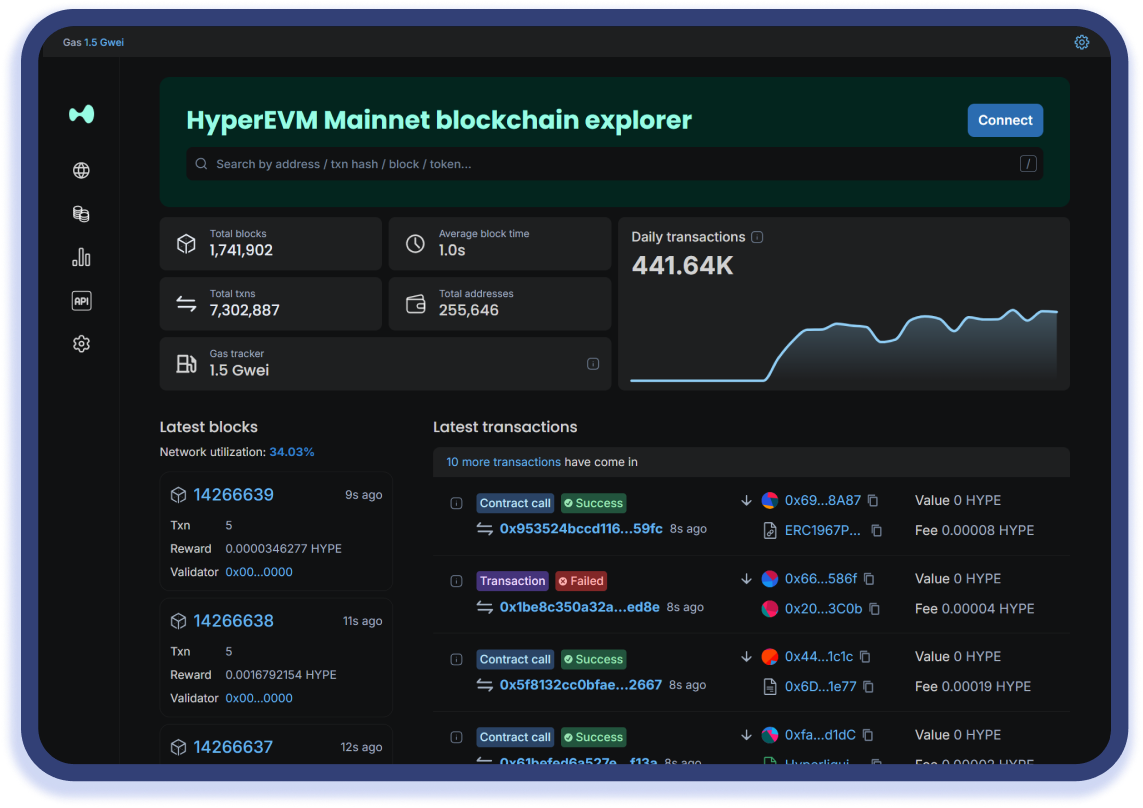This screenshot has height=808, width=1143.
Task: Open the Total blocks stat card
Action: tap(270, 244)
